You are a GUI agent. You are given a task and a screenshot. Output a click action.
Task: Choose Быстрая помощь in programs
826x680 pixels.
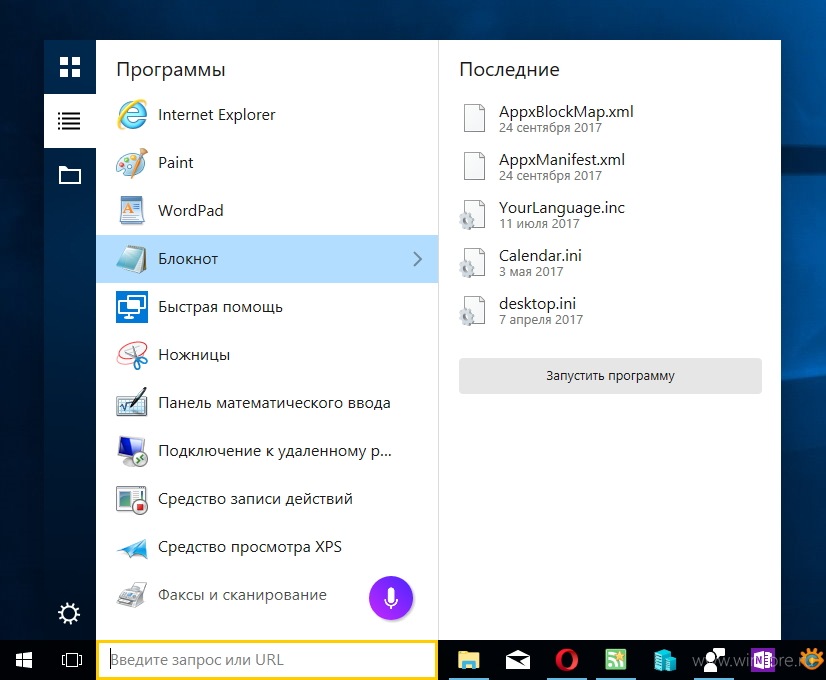coord(267,307)
